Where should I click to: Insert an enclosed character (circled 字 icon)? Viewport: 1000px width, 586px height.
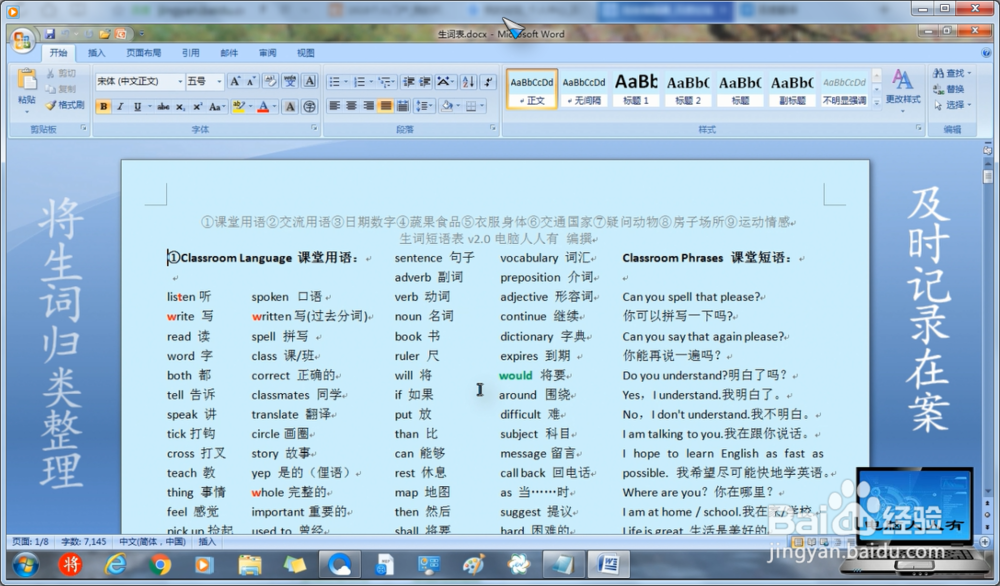(x=309, y=106)
